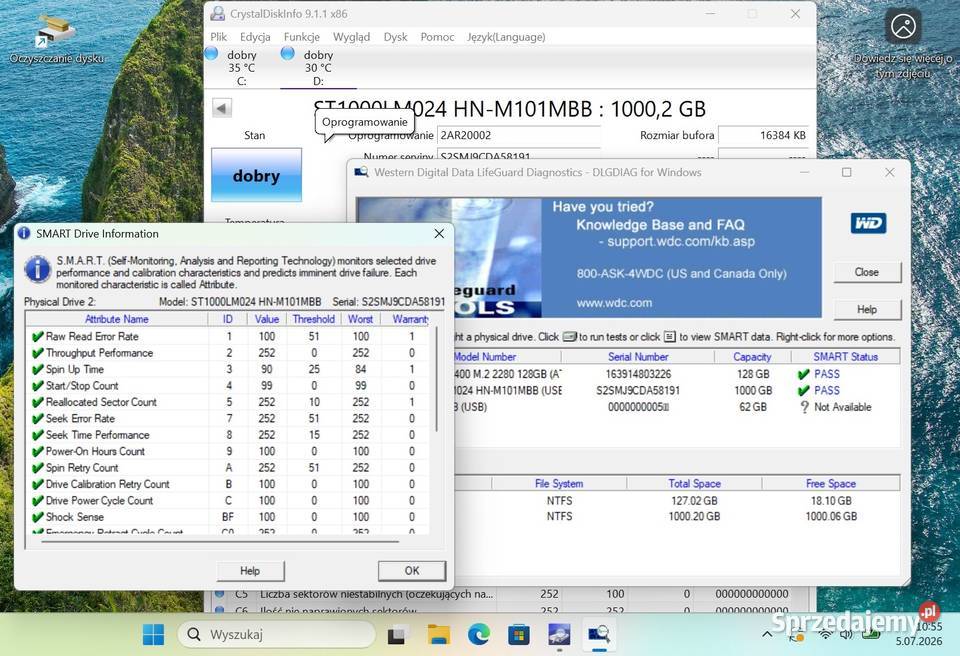The image size is (960, 656).
Task: Click Help in the SMART Drive Information dialog
Action: tap(250, 571)
